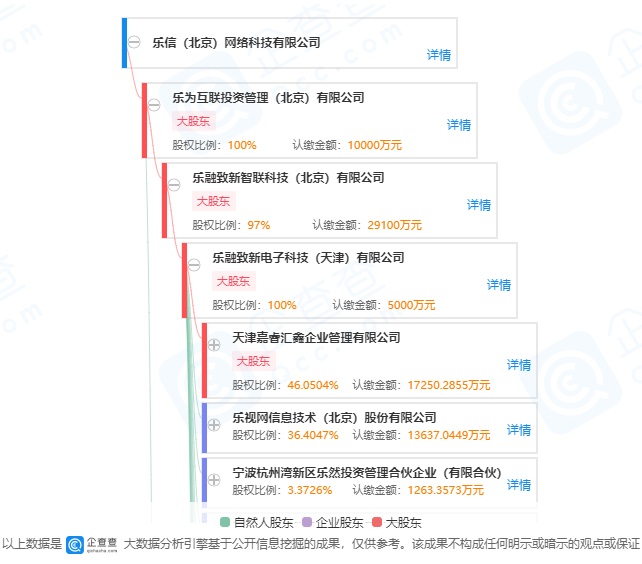Expand the 天津嘉睿汇鑫企业管理有限公司 node

214,345
